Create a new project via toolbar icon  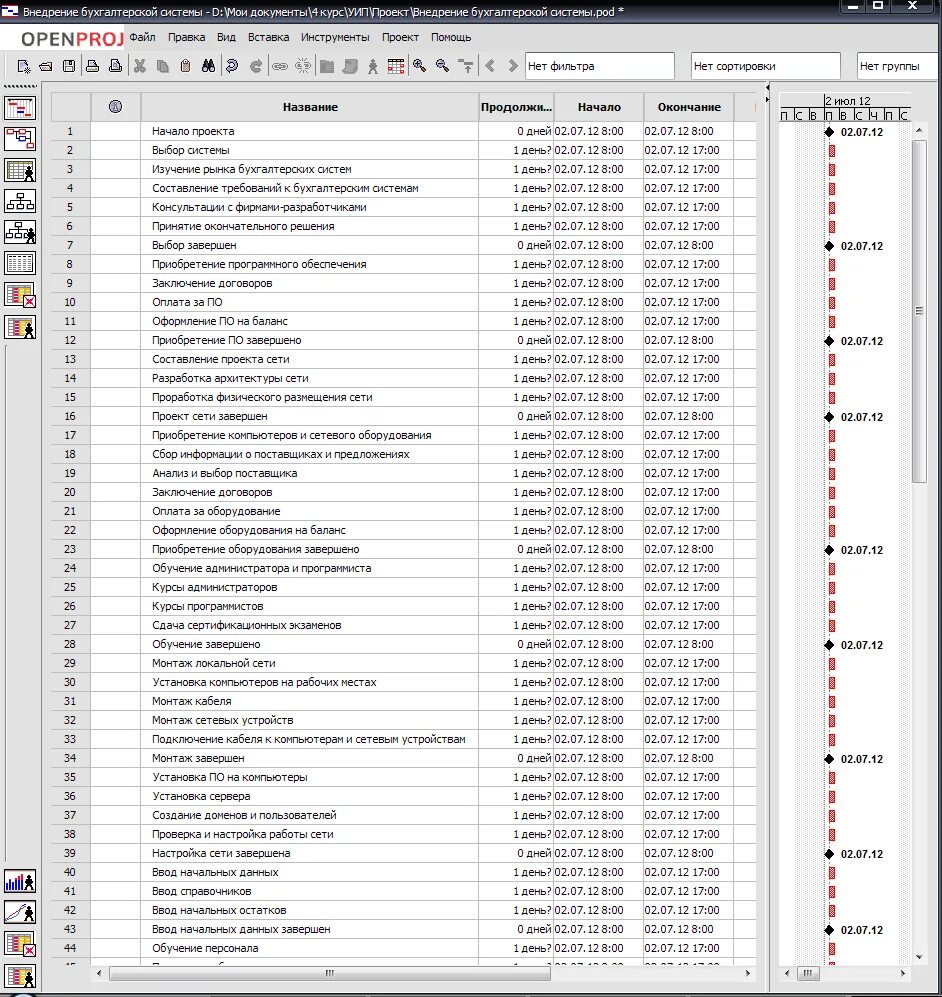[24, 66]
